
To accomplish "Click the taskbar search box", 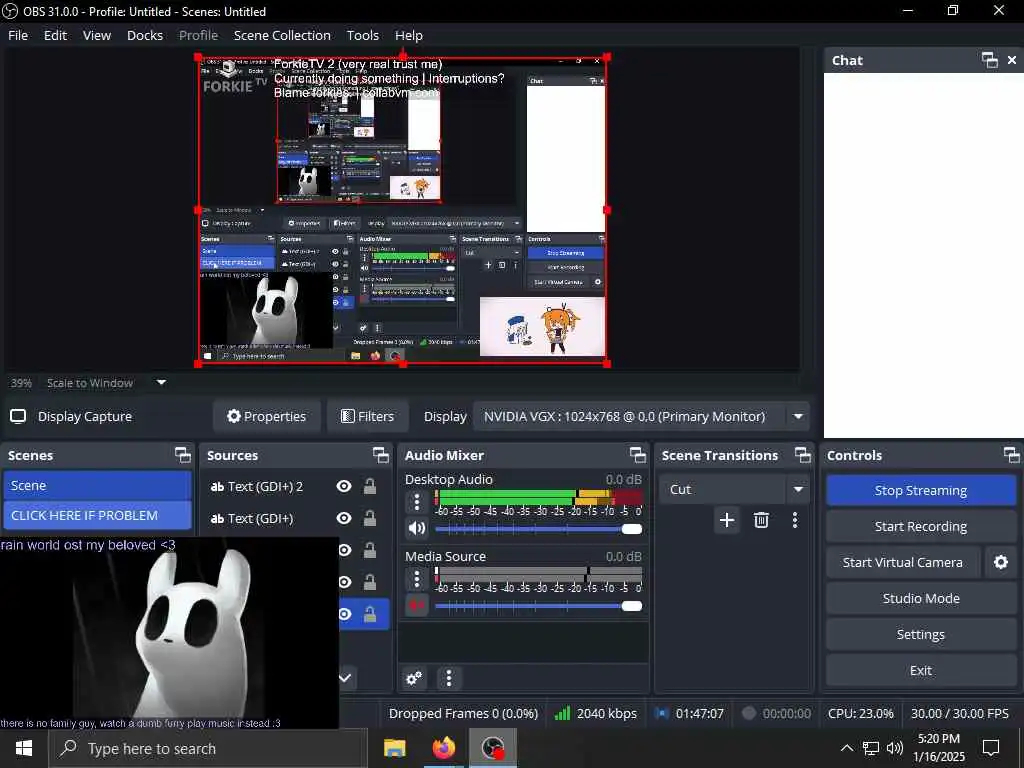I will (x=208, y=748).
